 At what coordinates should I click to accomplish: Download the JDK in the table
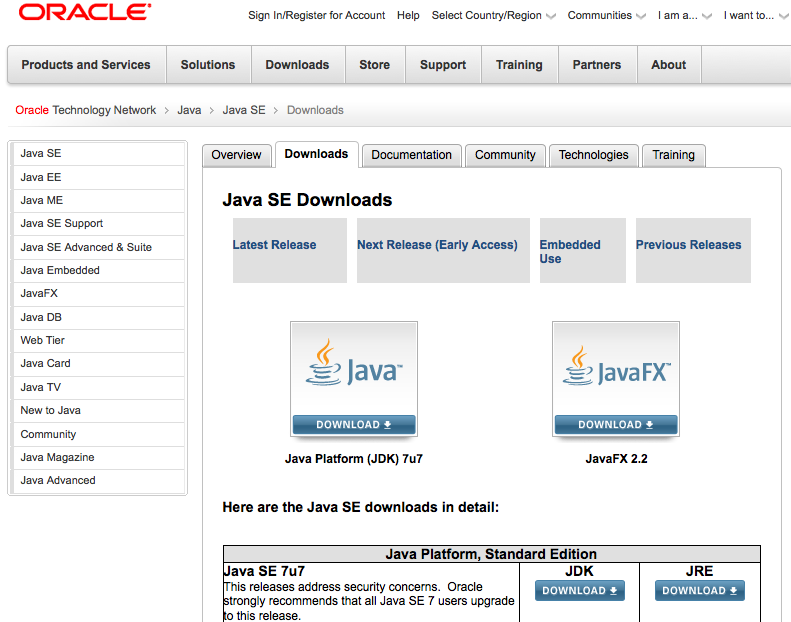coord(580,590)
